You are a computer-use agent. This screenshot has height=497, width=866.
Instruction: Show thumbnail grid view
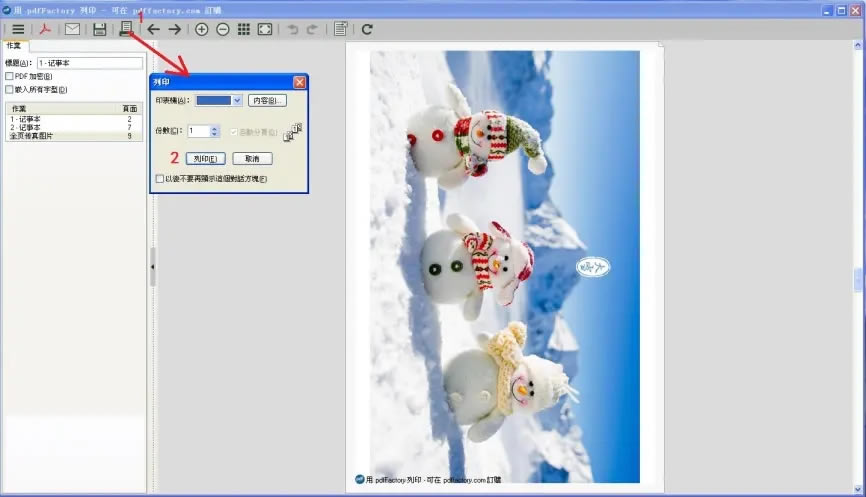click(x=243, y=29)
